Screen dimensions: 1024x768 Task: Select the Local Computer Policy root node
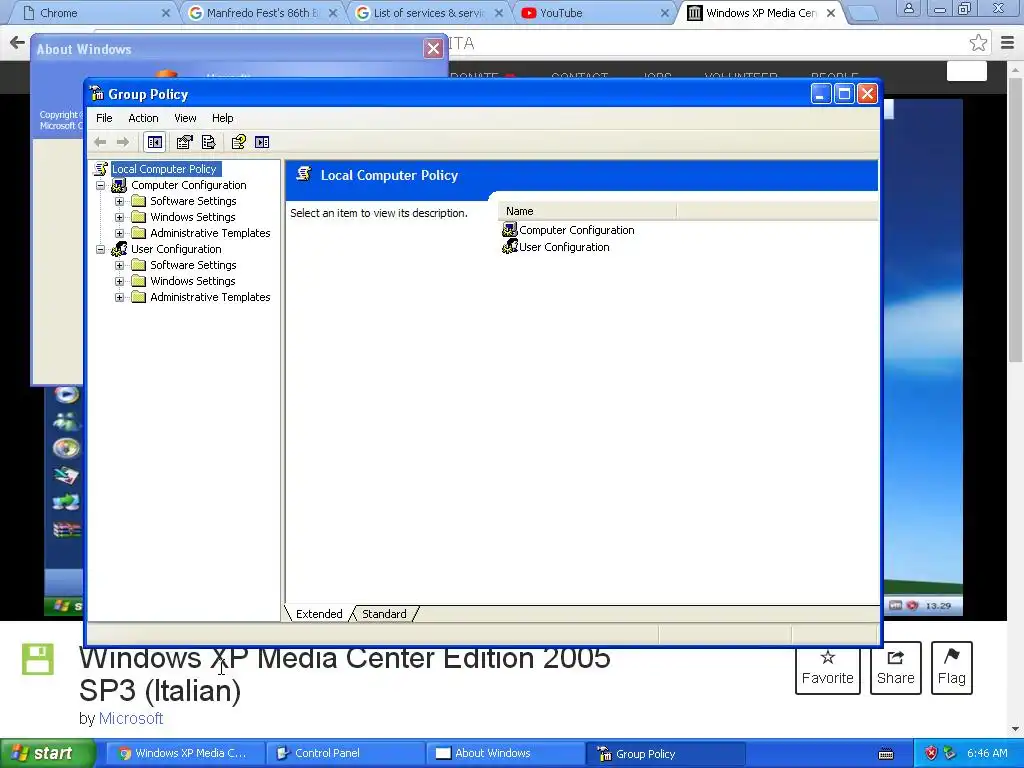pyautogui.click(x=164, y=169)
